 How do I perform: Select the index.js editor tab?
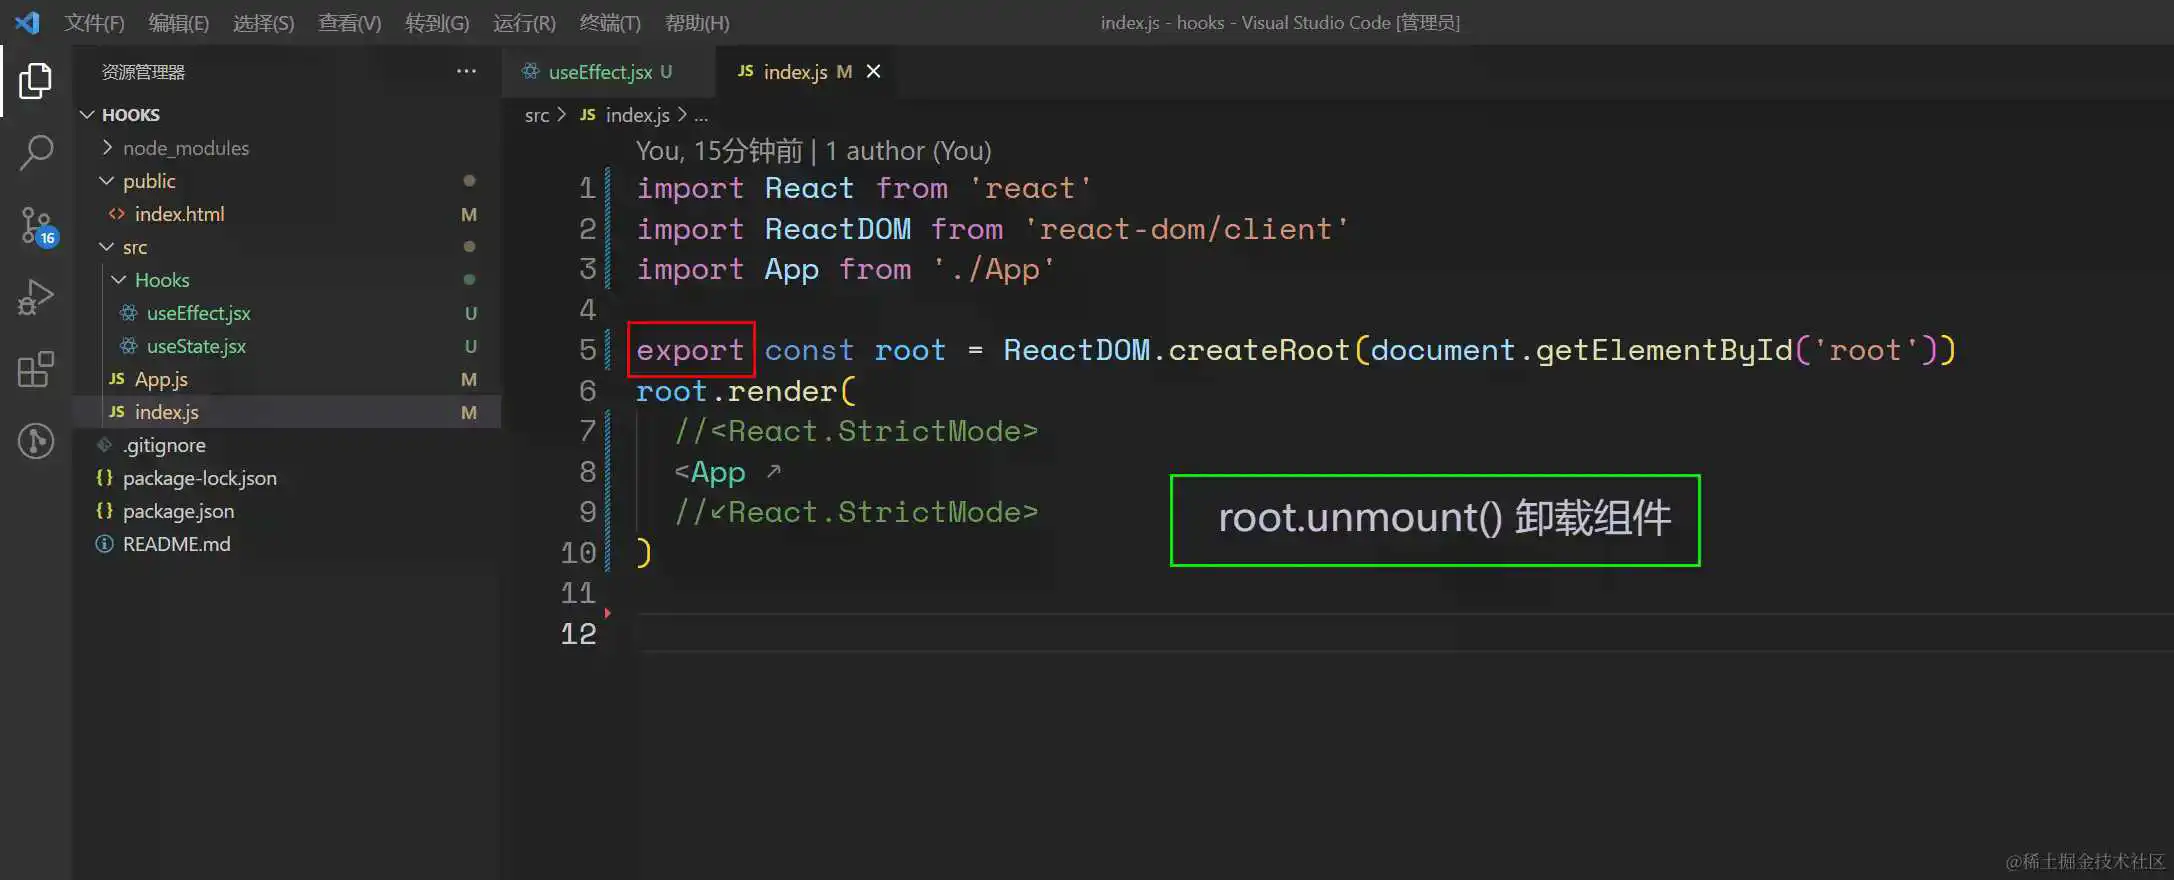[x=805, y=71]
